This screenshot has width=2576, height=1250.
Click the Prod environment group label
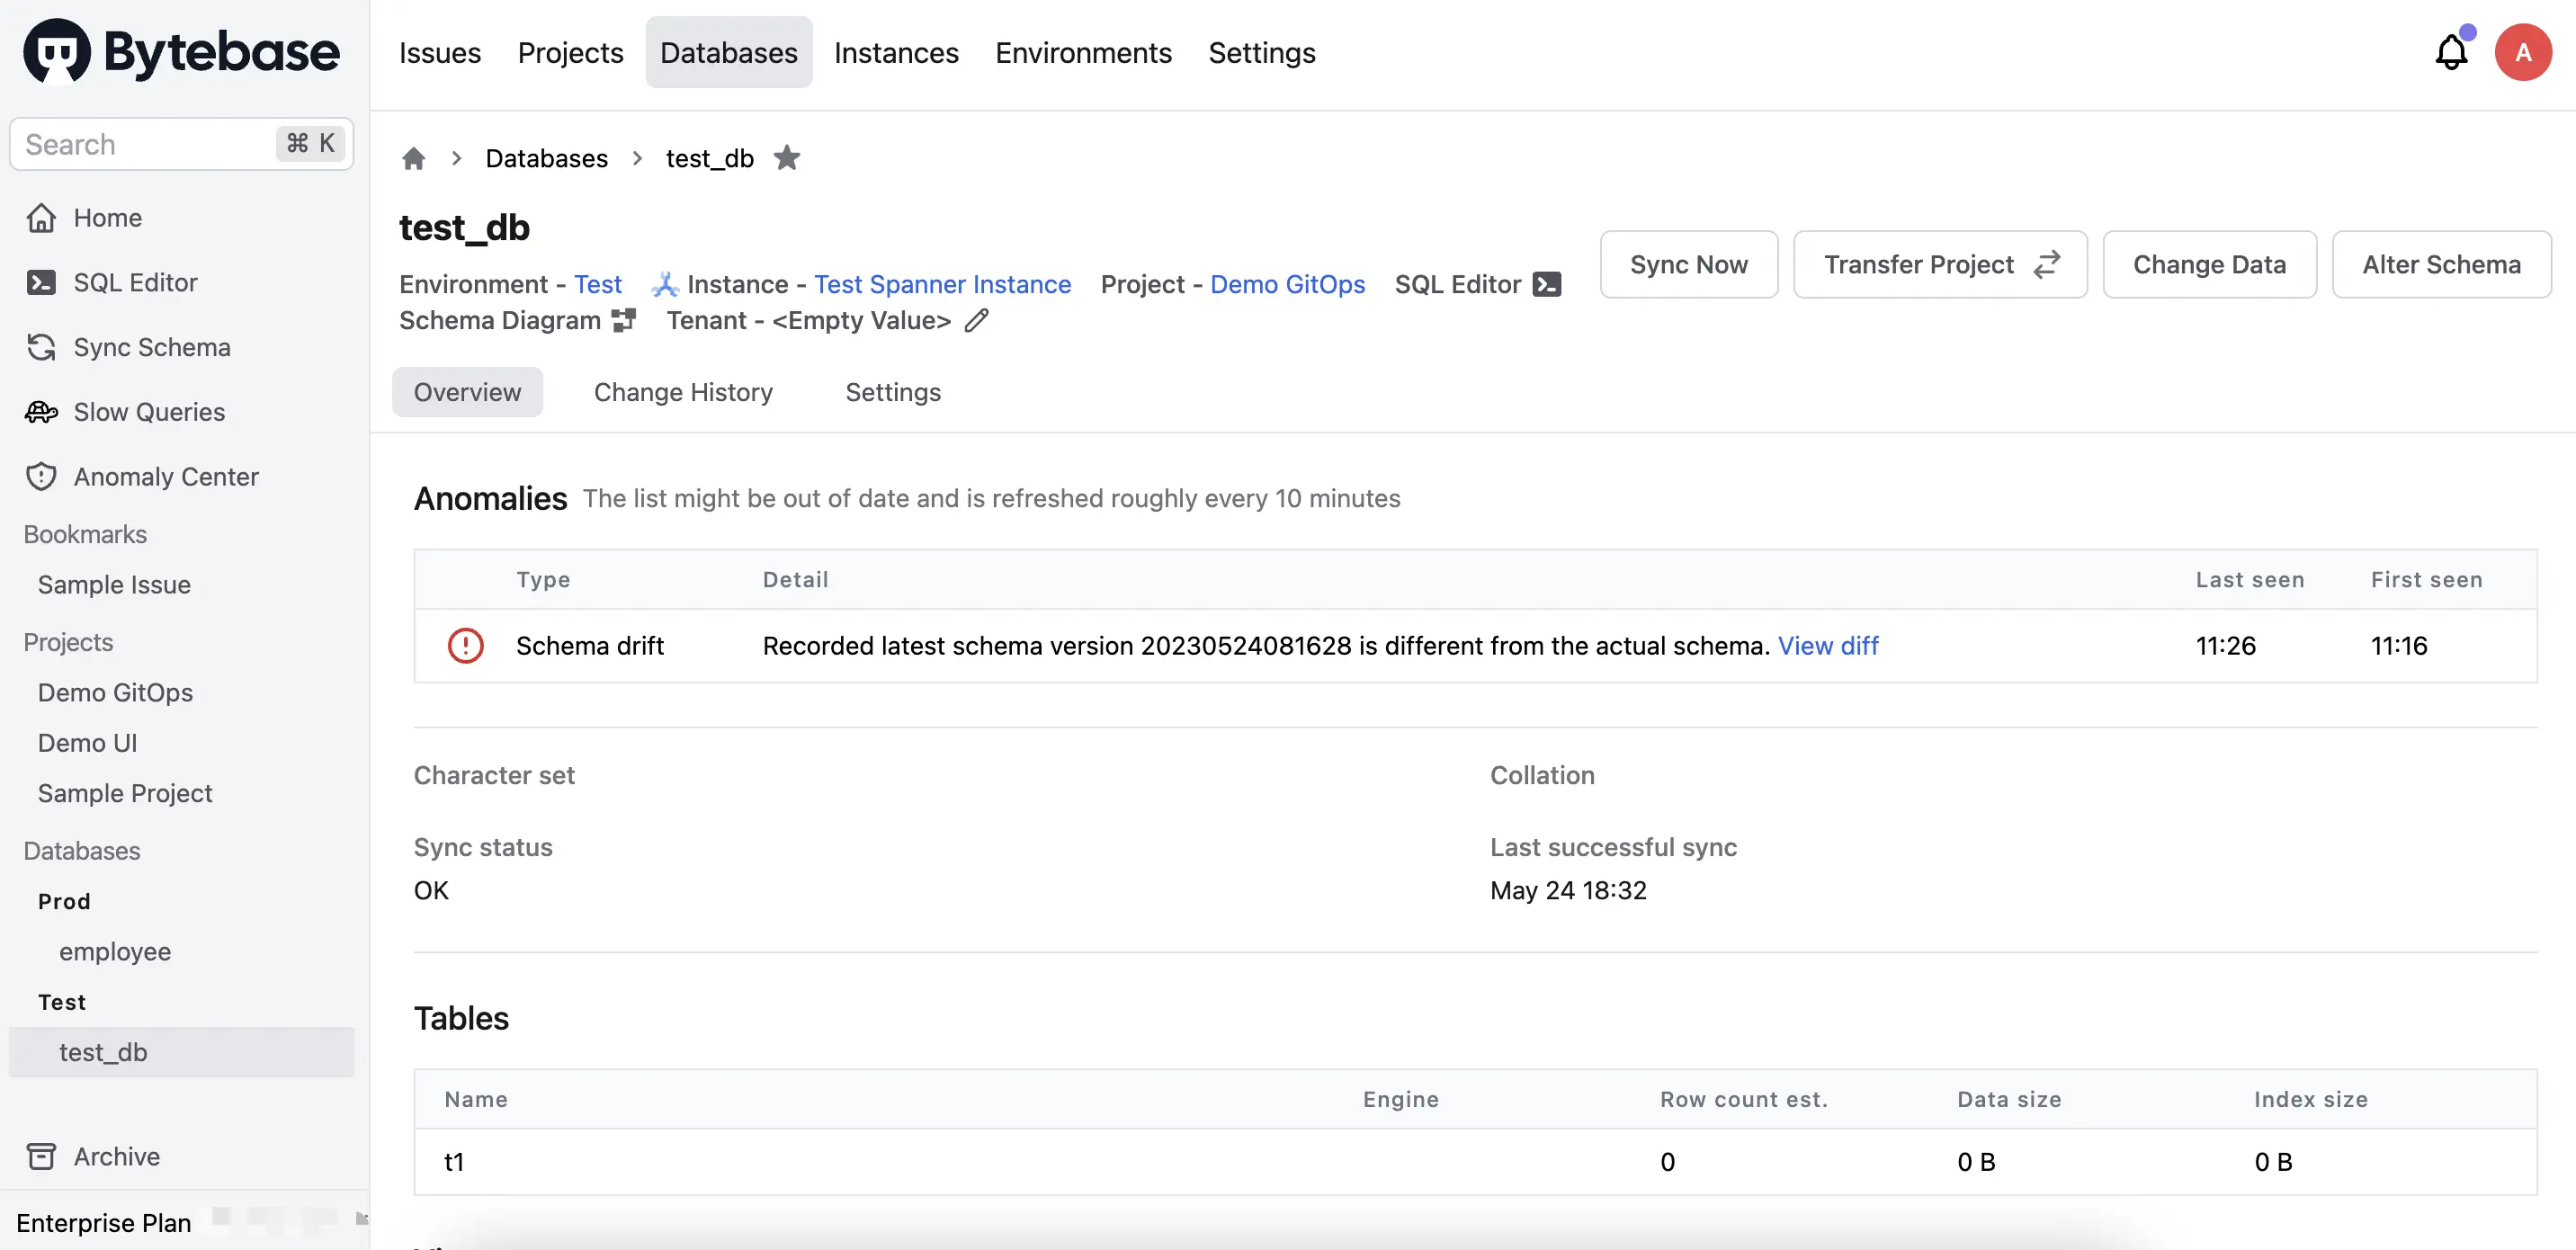[x=64, y=901]
